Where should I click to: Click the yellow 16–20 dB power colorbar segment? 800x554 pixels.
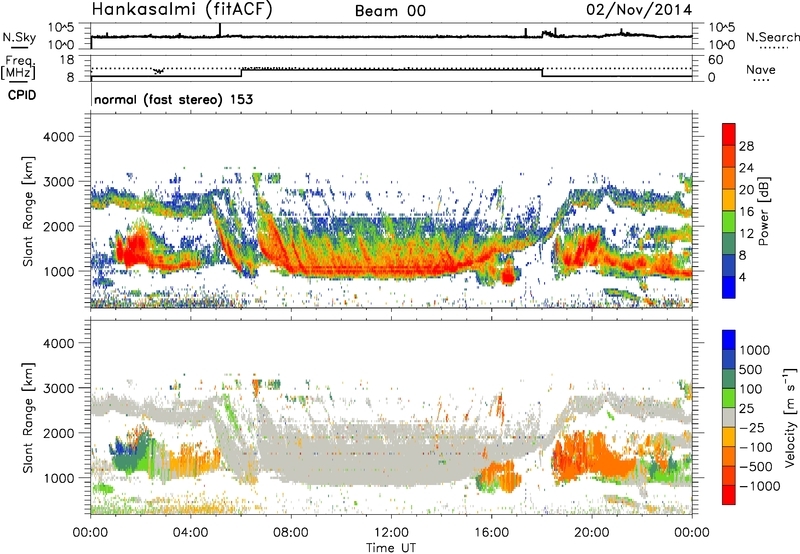(x=729, y=200)
